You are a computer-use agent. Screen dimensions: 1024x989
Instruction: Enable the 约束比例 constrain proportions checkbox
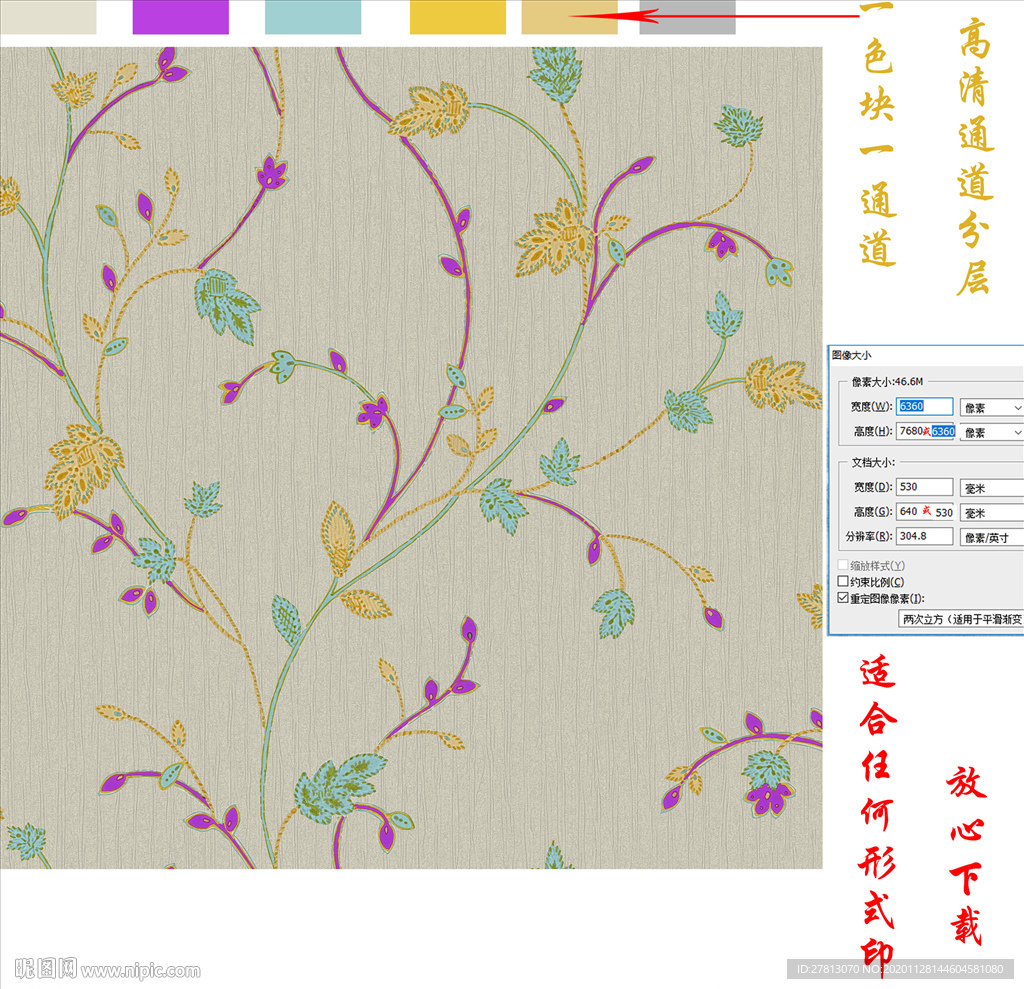point(842,581)
